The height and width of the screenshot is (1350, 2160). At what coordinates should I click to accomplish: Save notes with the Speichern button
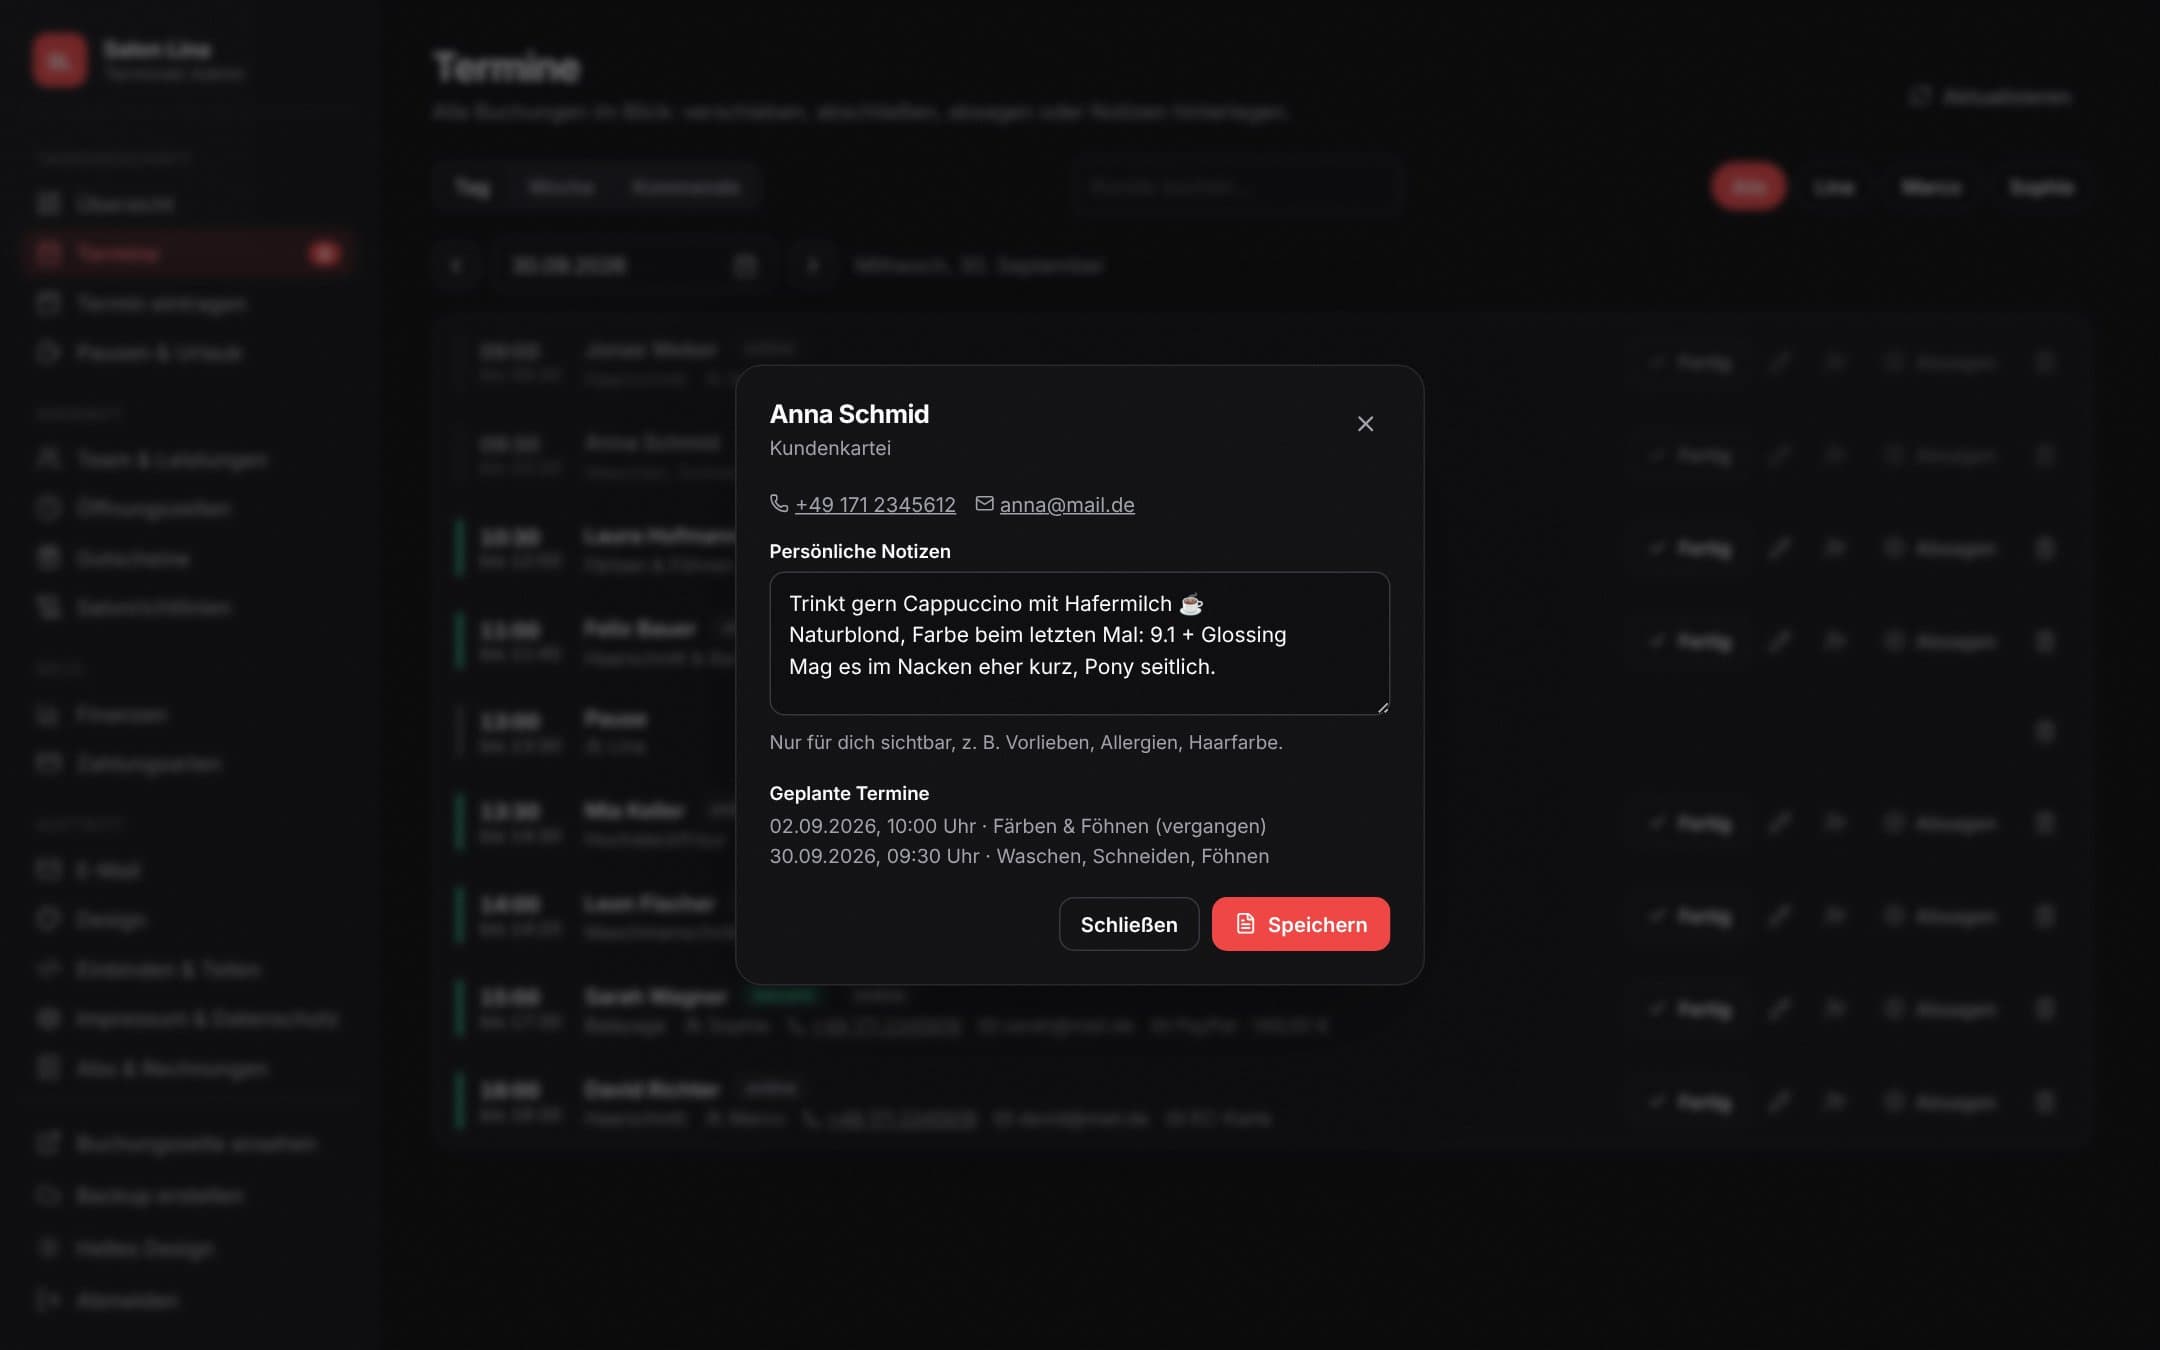point(1300,924)
